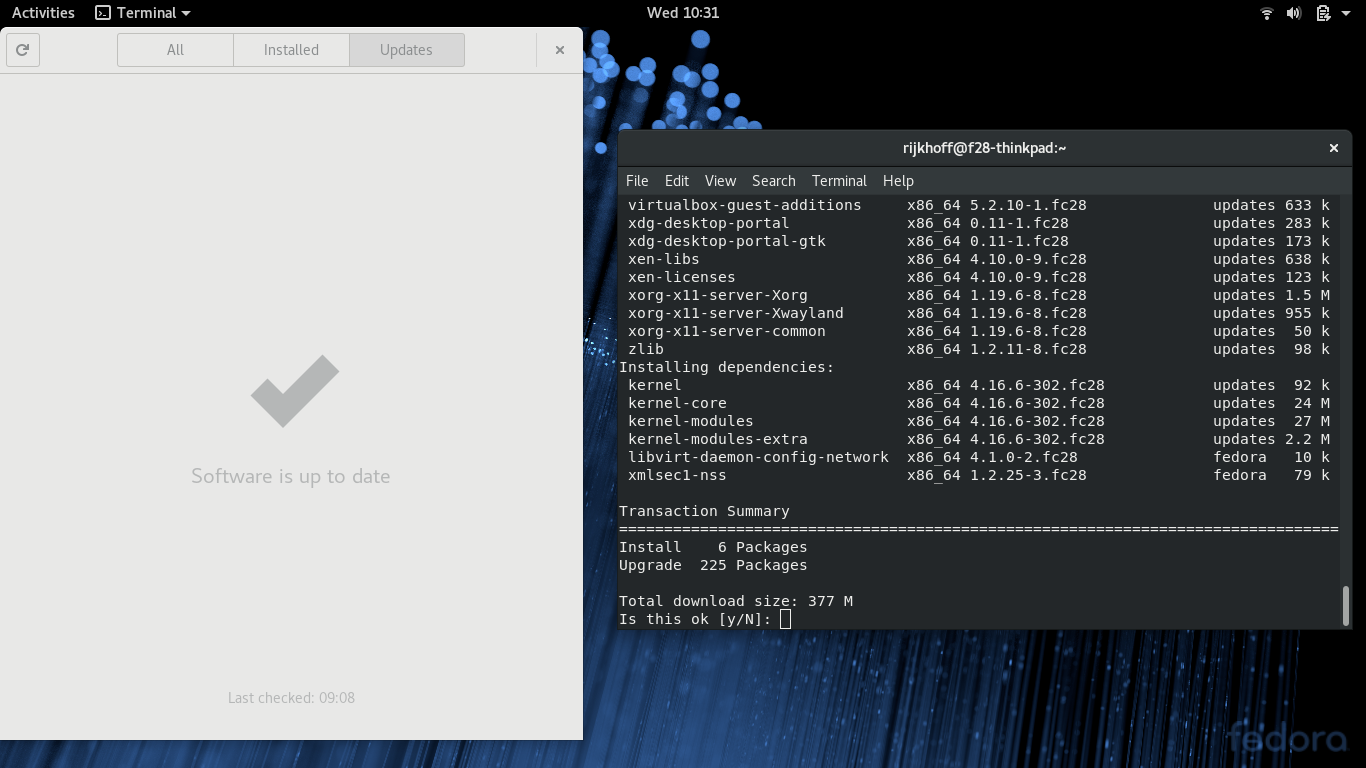This screenshot has width=1366, height=768.
Task: Switch to the All tab in Software
Action: coord(175,50)
